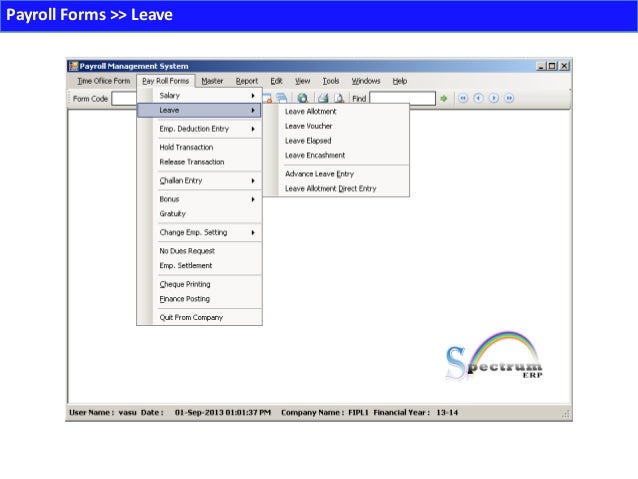Choose Hold Transaction
638x479 pixels.
pyautogui.click(x=199, y=147)
